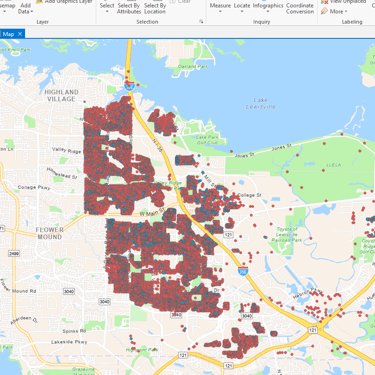Click Add Graphics Layer in the Layer group
The height and width of the screenshot is (375, 375).
tap(64, 2)
